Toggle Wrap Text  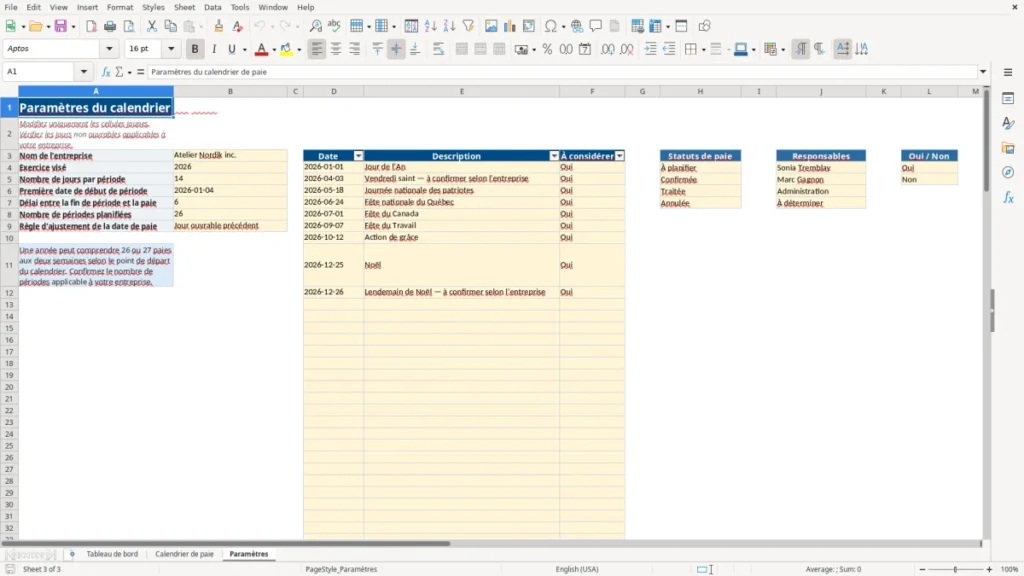pyautogui.click(x=438, y=49)
